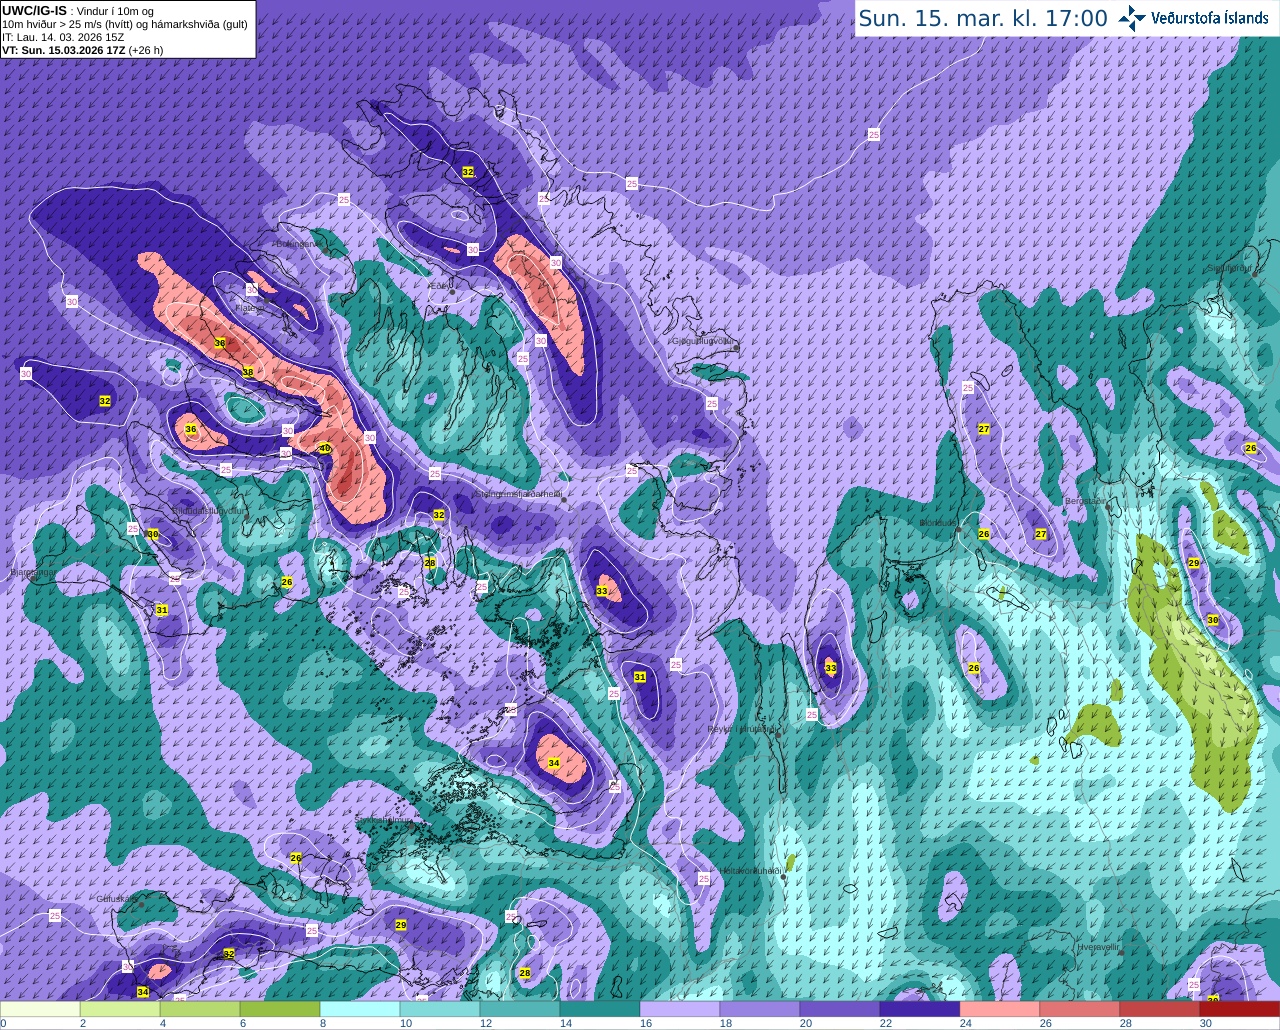Select the UWC/IG-IS model title
The image size is (1280, 1030).
coord(34,10)
